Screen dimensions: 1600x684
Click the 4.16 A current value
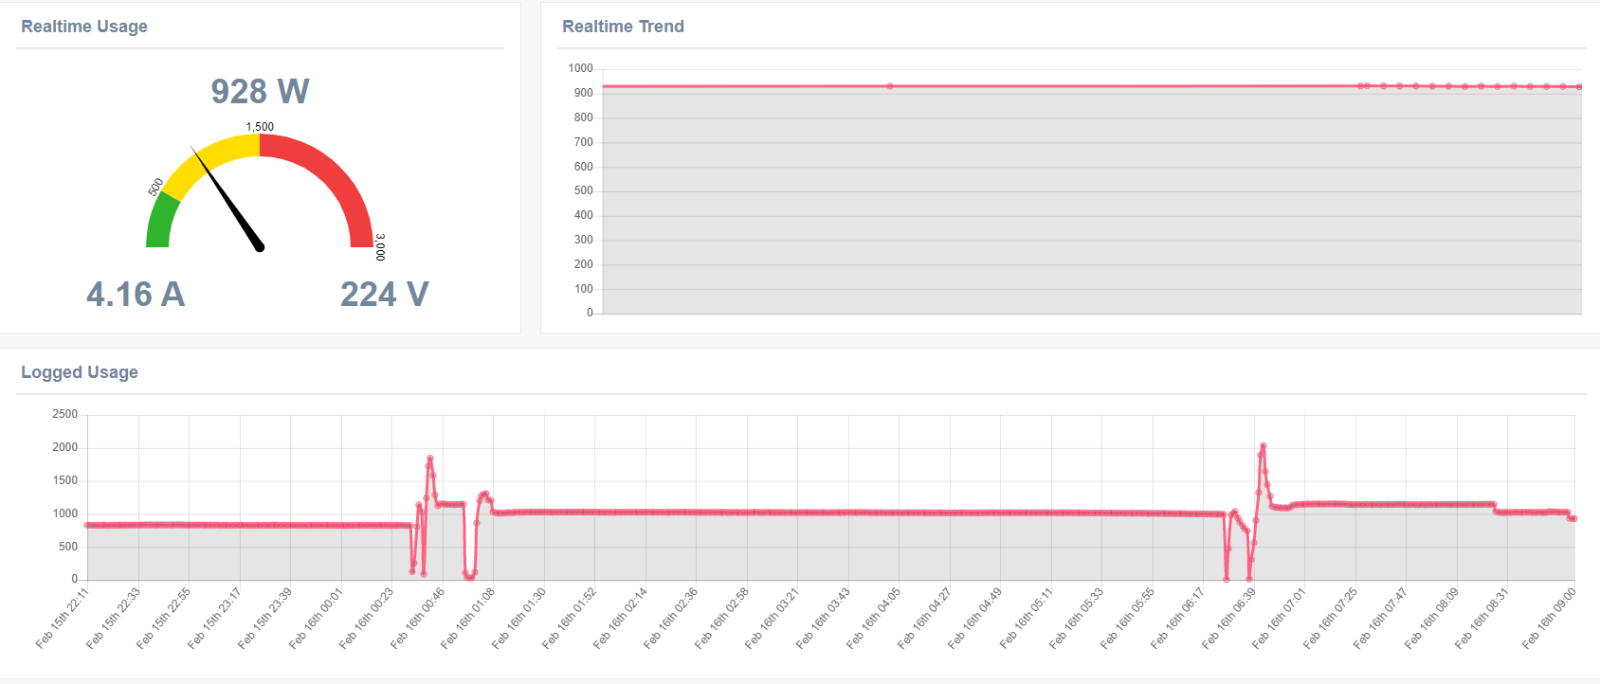coord(136,294)
